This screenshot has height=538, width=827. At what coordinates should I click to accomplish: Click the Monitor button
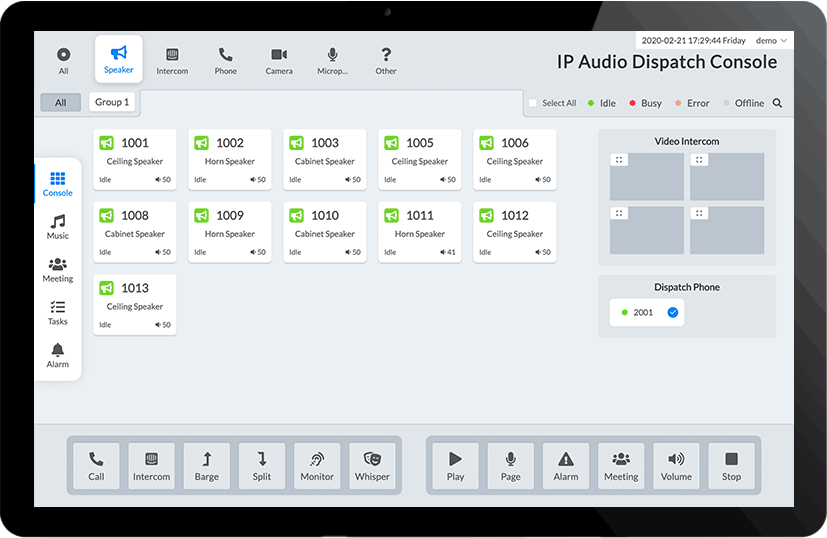[x=317, y=466]
